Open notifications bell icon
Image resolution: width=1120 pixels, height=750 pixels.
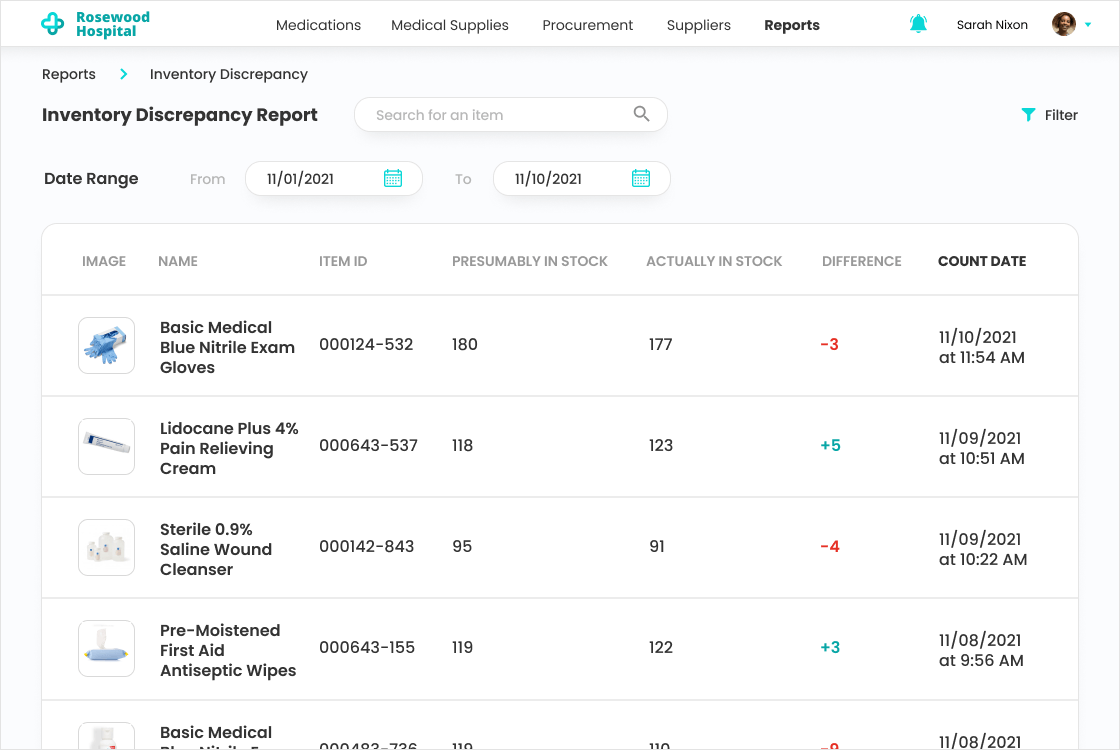pos(918,24)
